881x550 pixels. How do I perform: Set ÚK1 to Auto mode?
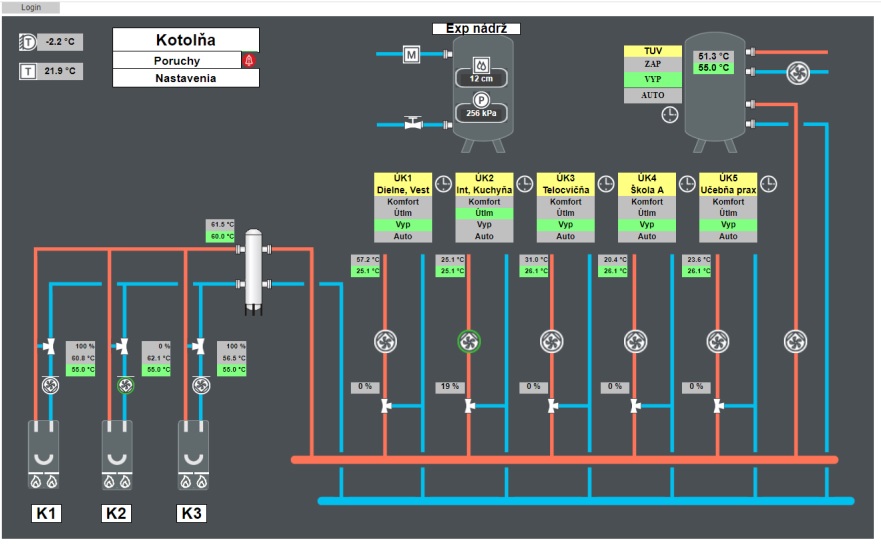(403, 237)
